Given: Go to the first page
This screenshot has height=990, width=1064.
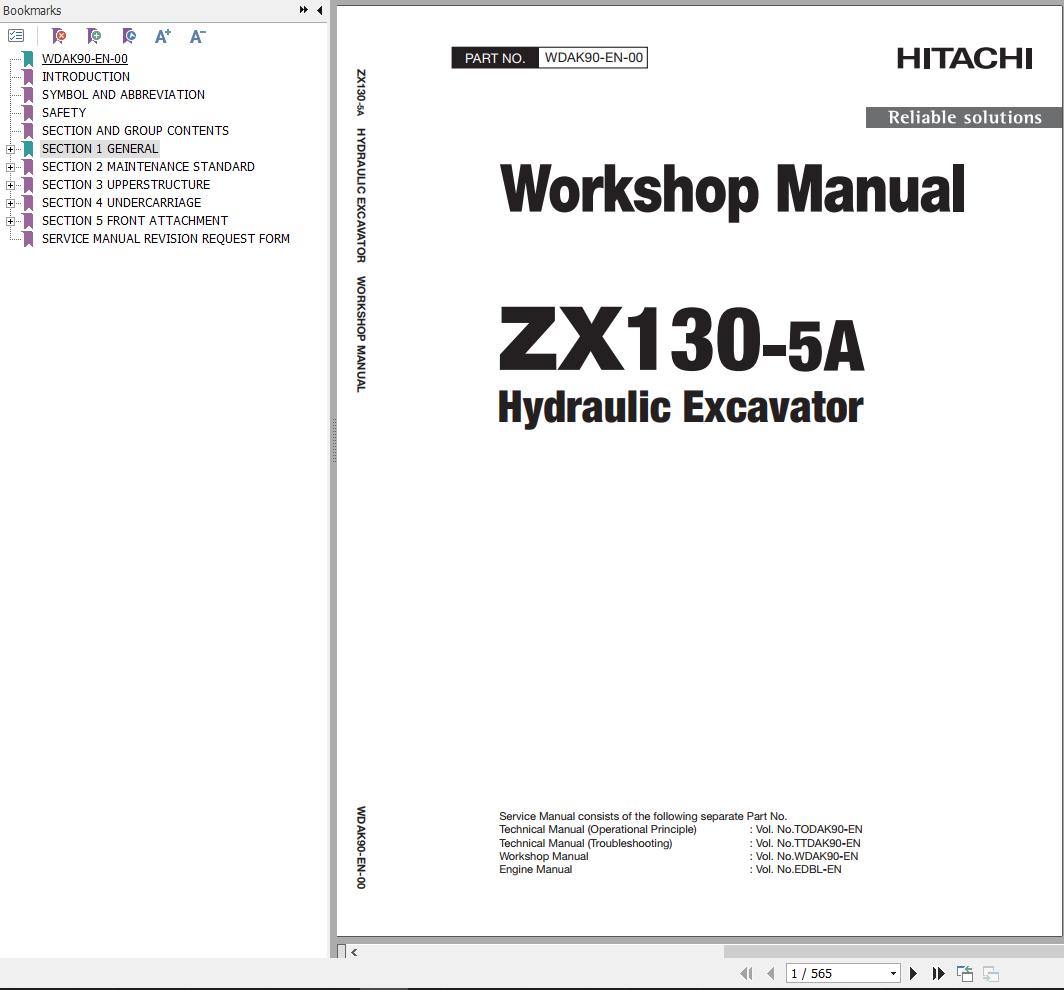Looking at the screenshot, I should coord(746,974).
